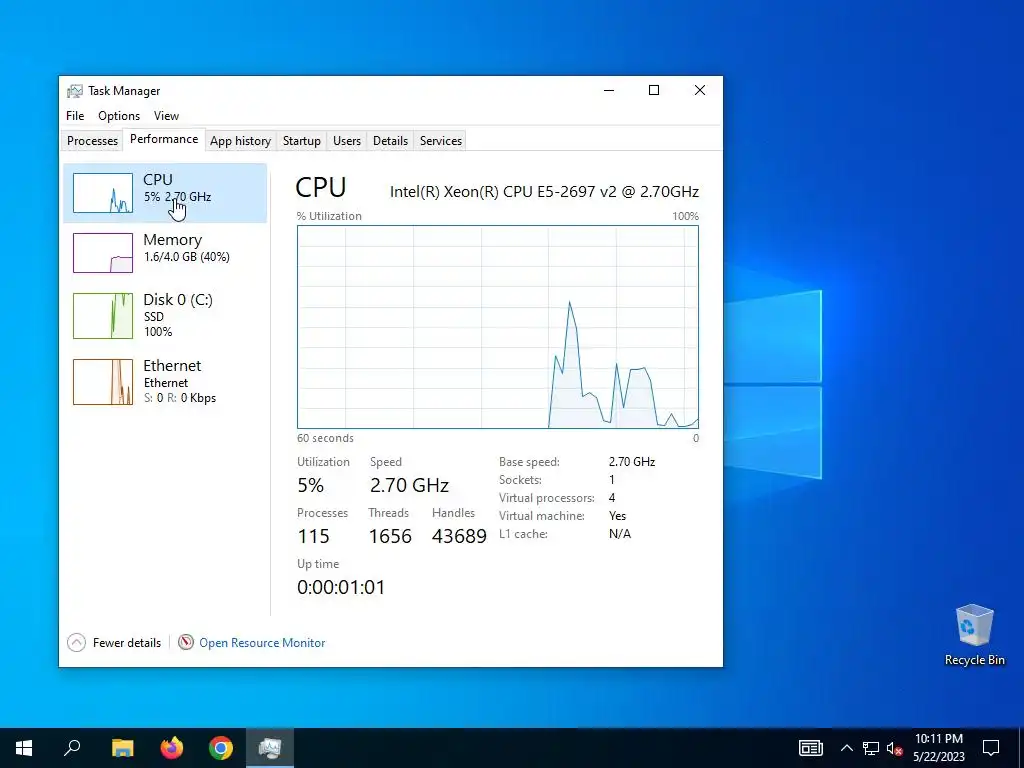Select the Ethernet resource item
This screenshot has width=1024, height=768.
(x=165, y=381)
